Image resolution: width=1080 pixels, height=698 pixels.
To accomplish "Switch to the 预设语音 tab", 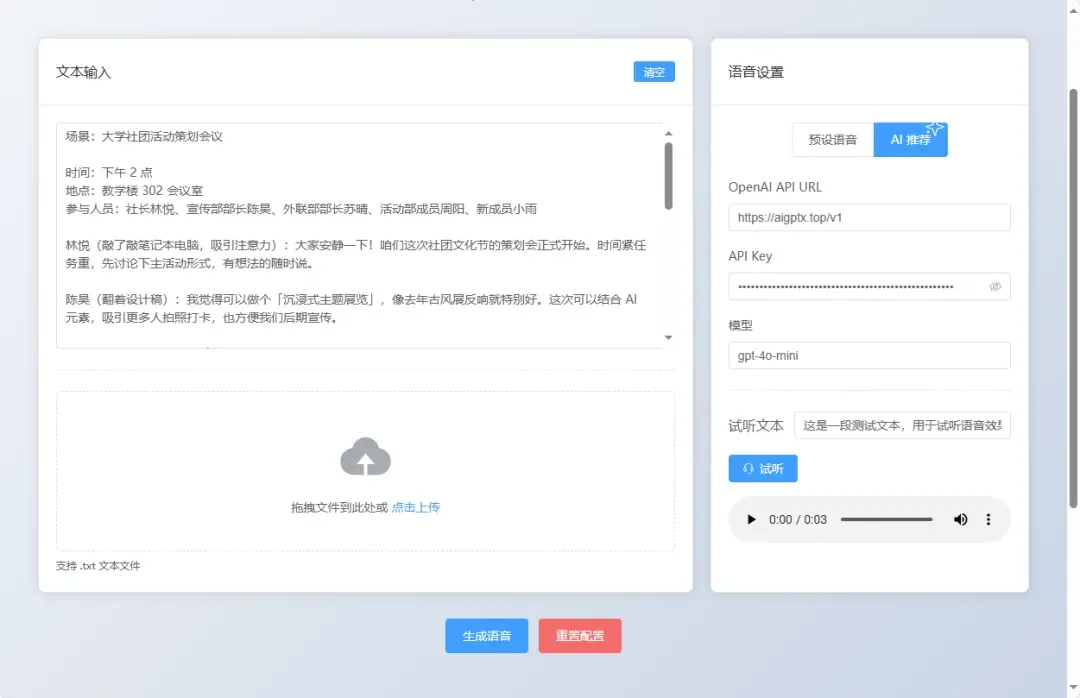I will click(x=832, y=140).
